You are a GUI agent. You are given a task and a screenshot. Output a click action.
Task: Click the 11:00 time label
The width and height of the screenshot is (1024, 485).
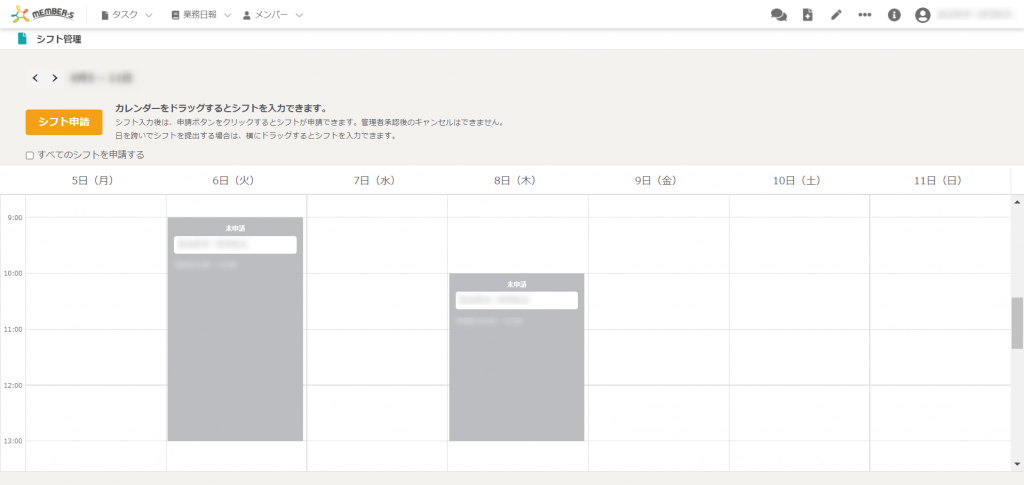click(x=11, y=330)
